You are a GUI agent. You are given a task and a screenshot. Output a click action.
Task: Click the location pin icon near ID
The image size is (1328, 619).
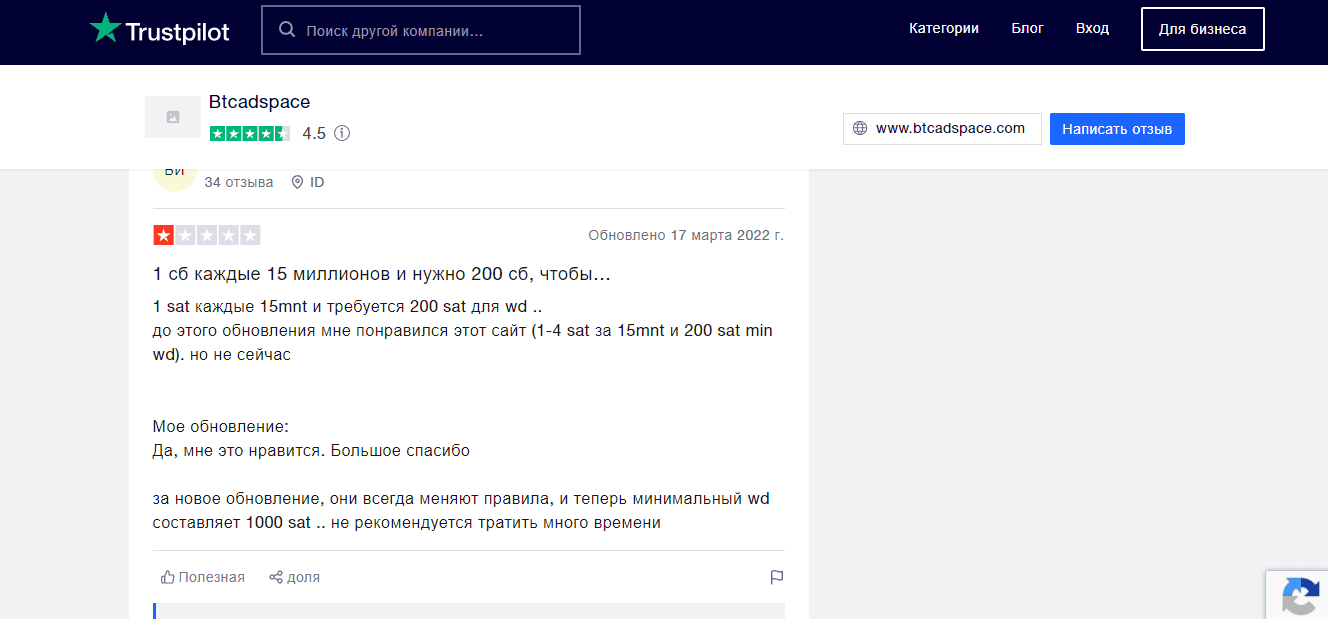296,182
